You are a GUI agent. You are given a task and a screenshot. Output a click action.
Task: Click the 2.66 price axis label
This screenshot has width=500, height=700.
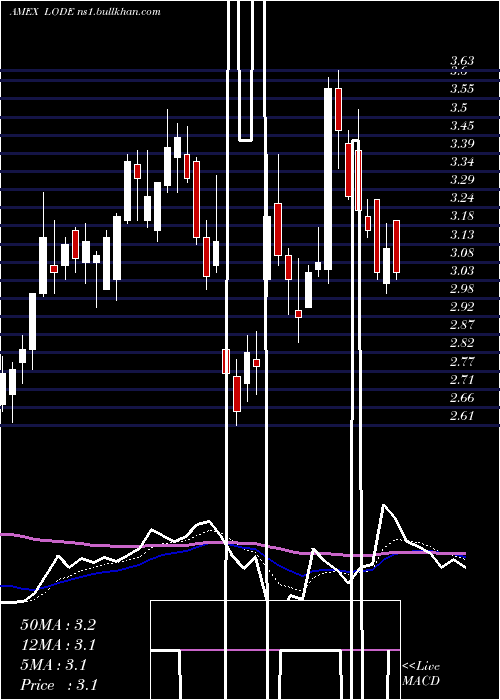click(x=462, y=398)
